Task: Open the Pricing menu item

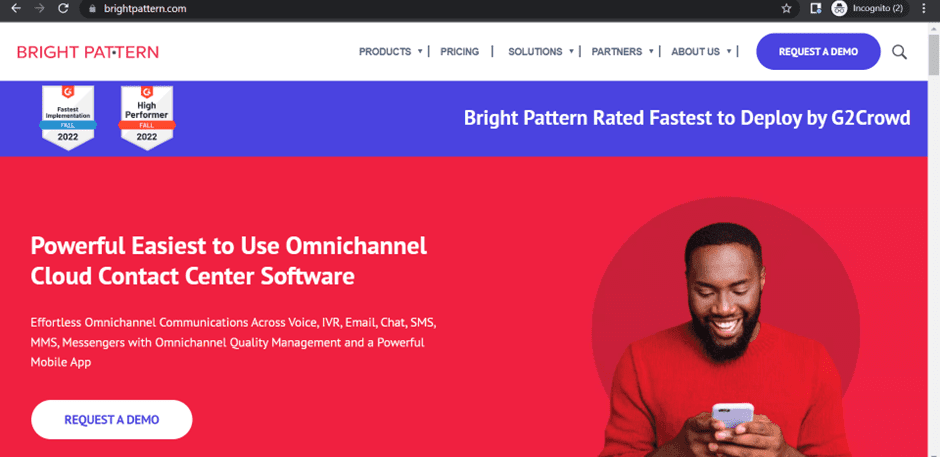Action: tap(460, 52)
